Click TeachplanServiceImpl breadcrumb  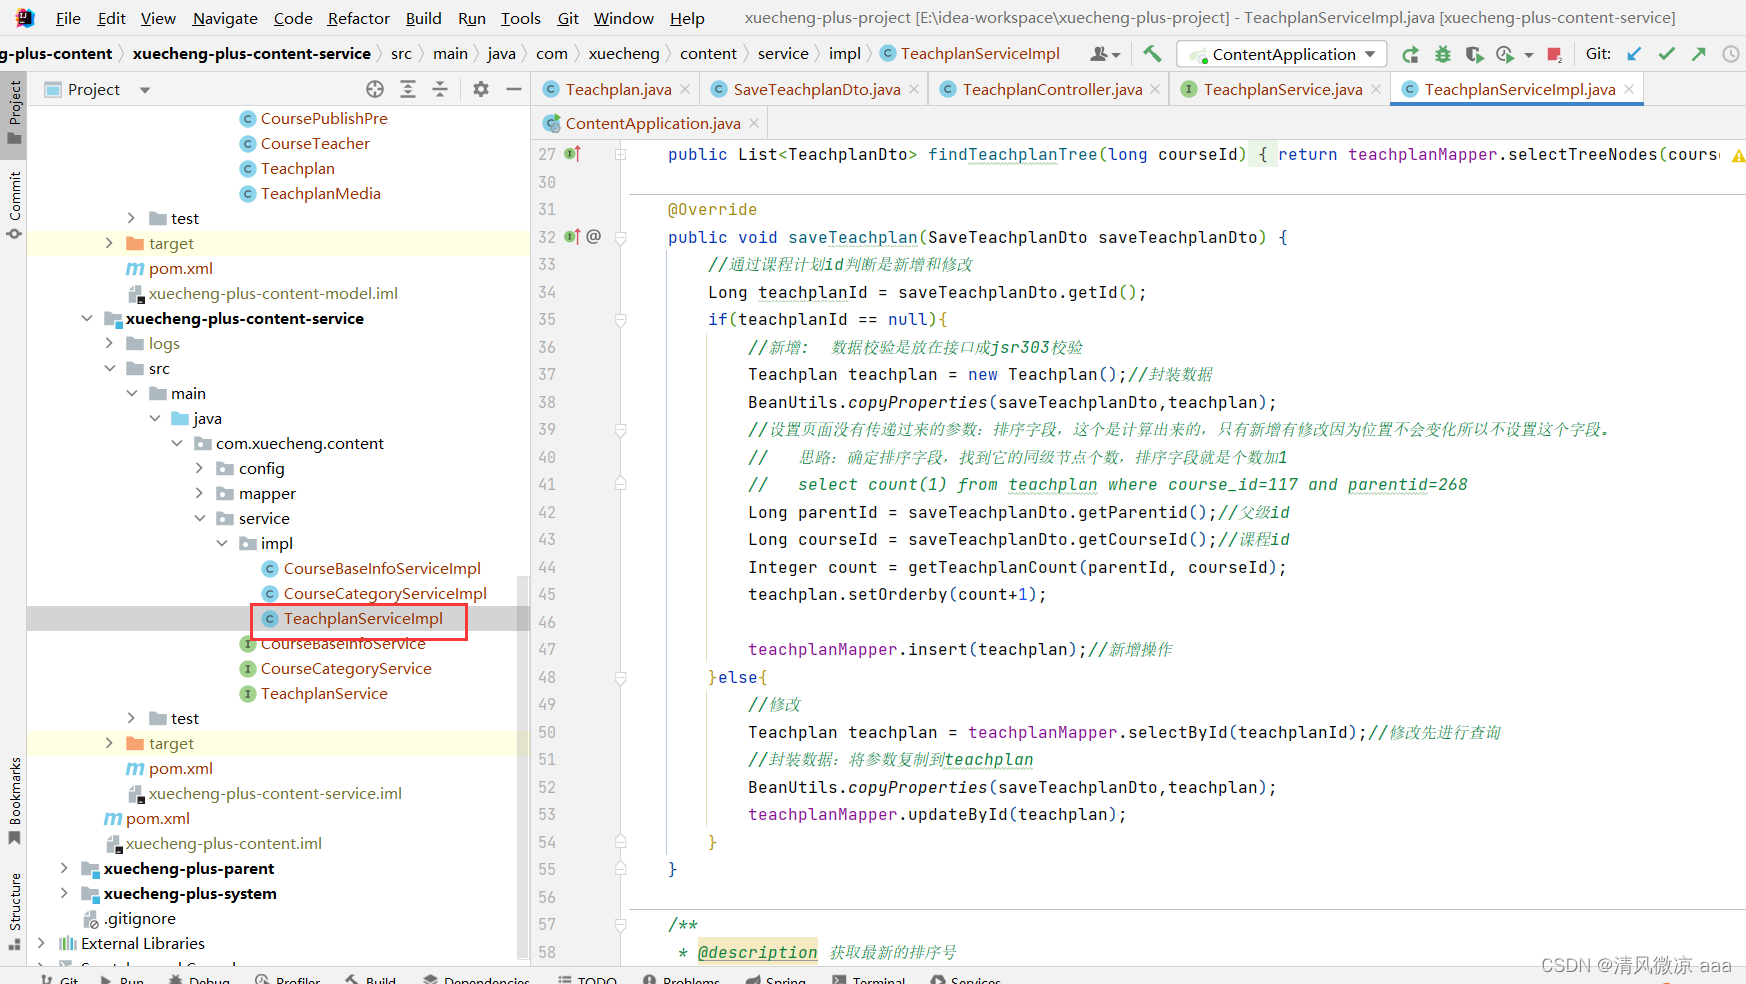pos(970,54)
